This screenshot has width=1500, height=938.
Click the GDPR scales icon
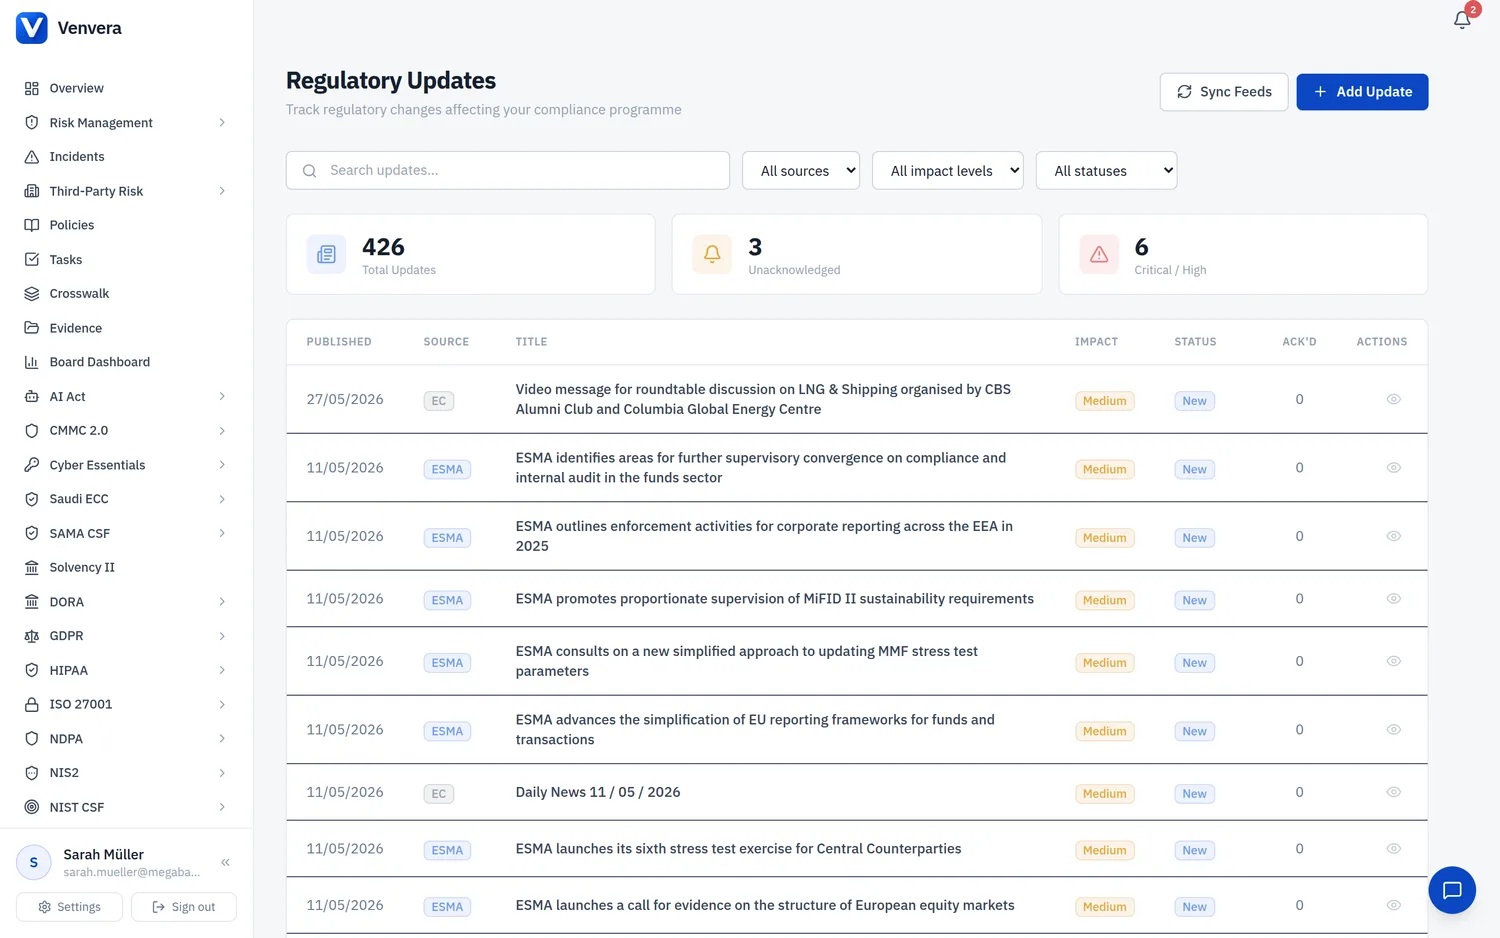[x=32, y=636]
